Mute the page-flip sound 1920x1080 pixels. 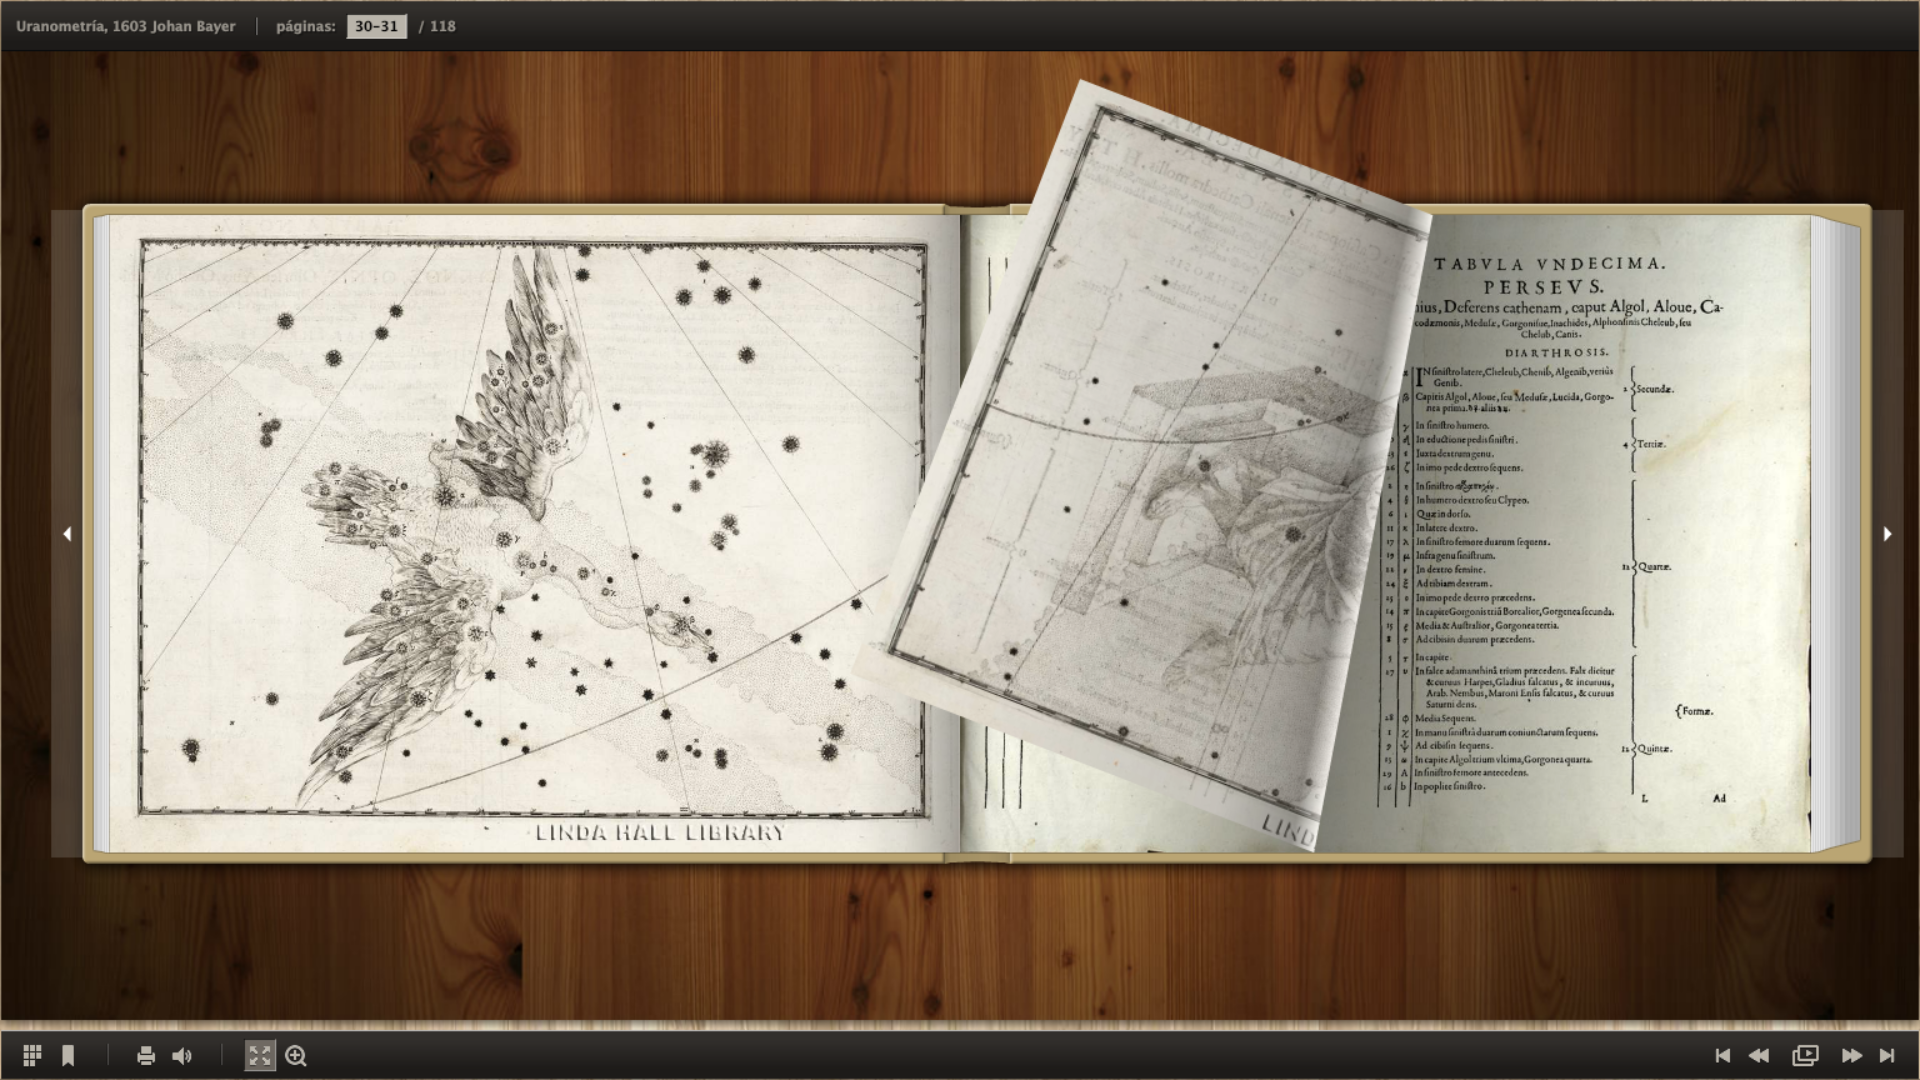click(182, 1056)
